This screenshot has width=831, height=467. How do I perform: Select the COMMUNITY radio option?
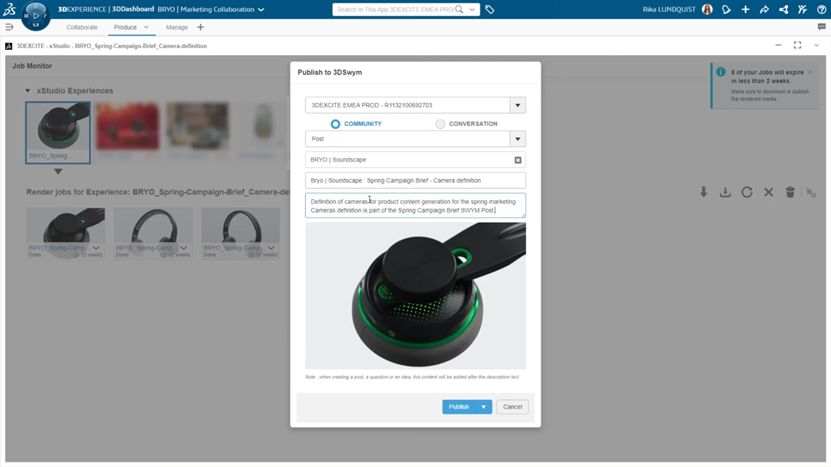(x=335, y=124)
